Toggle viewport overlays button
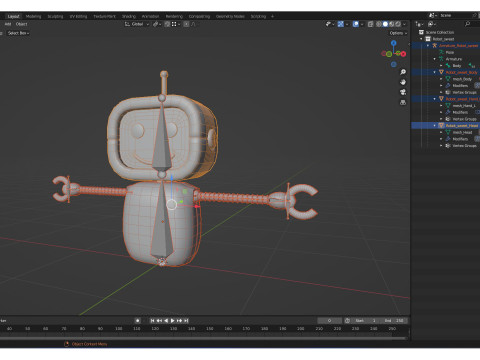This screenshot has width=480, height=360. tap(356, 24)
